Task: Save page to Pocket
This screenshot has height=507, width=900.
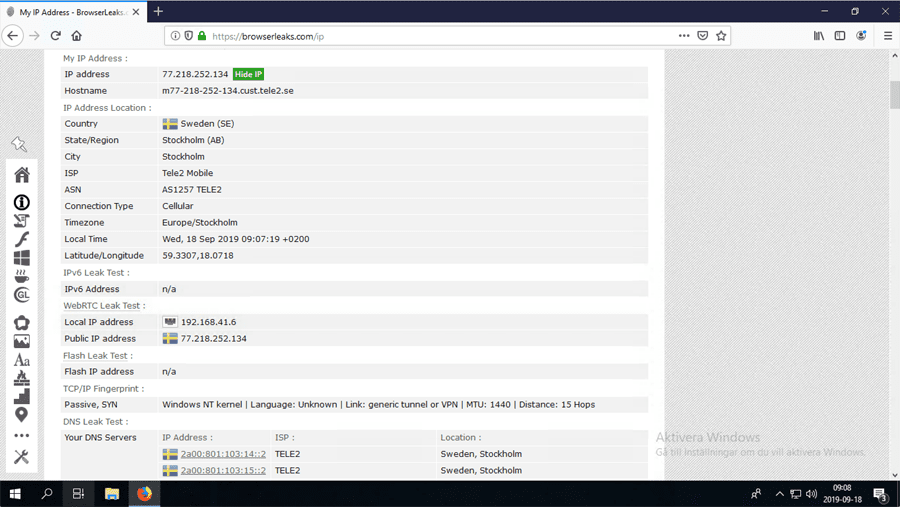Action: click(703, 36)
